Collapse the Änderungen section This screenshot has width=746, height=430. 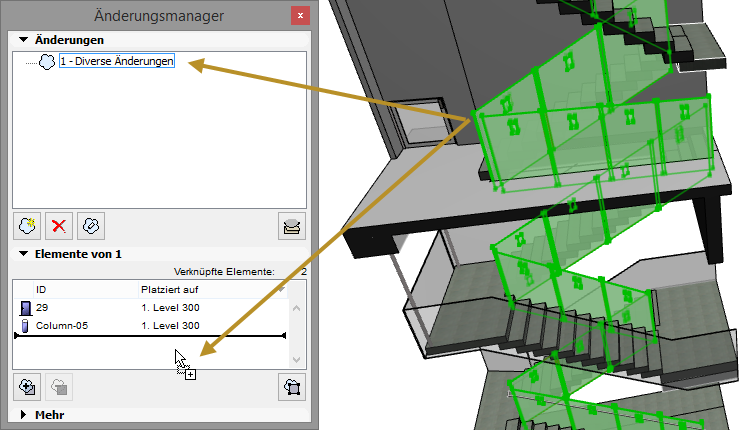23,40
